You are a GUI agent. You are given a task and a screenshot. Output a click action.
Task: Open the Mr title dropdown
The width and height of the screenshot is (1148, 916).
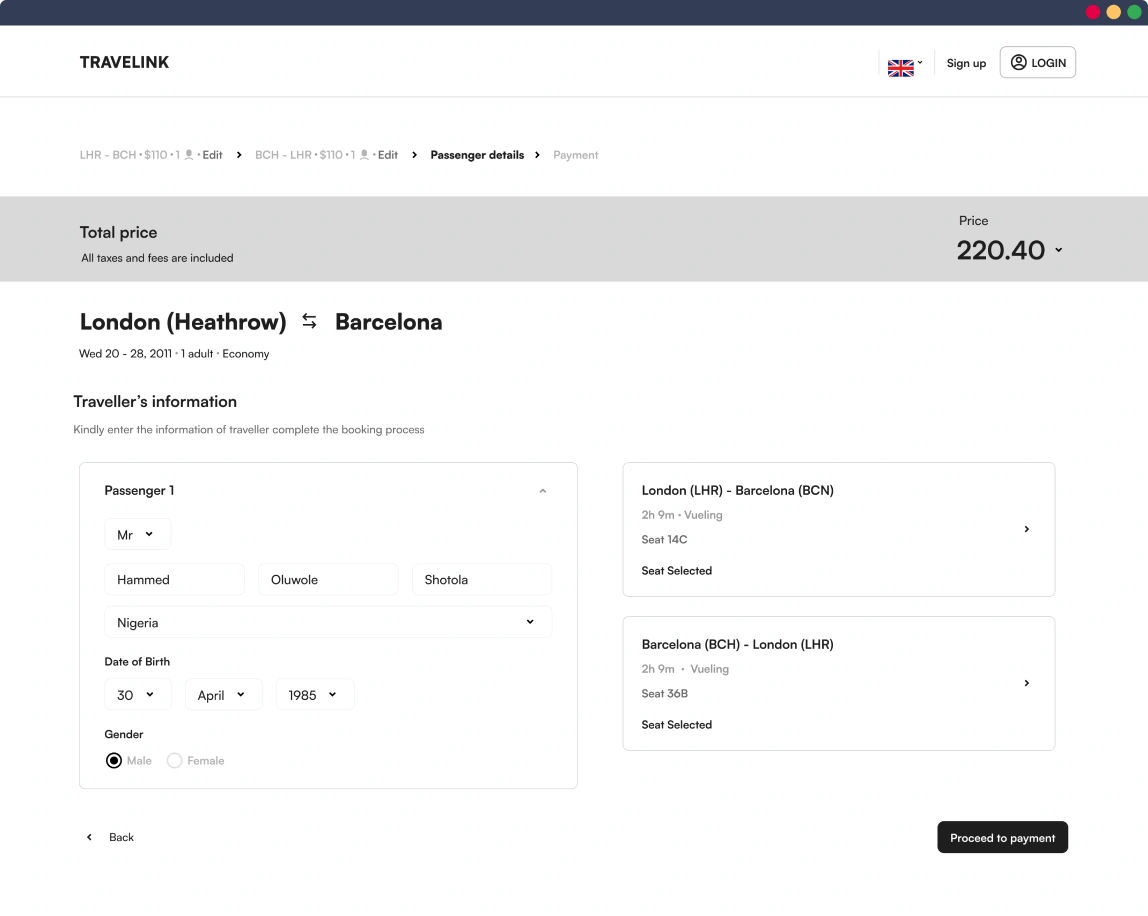click(x=137, y=535)
